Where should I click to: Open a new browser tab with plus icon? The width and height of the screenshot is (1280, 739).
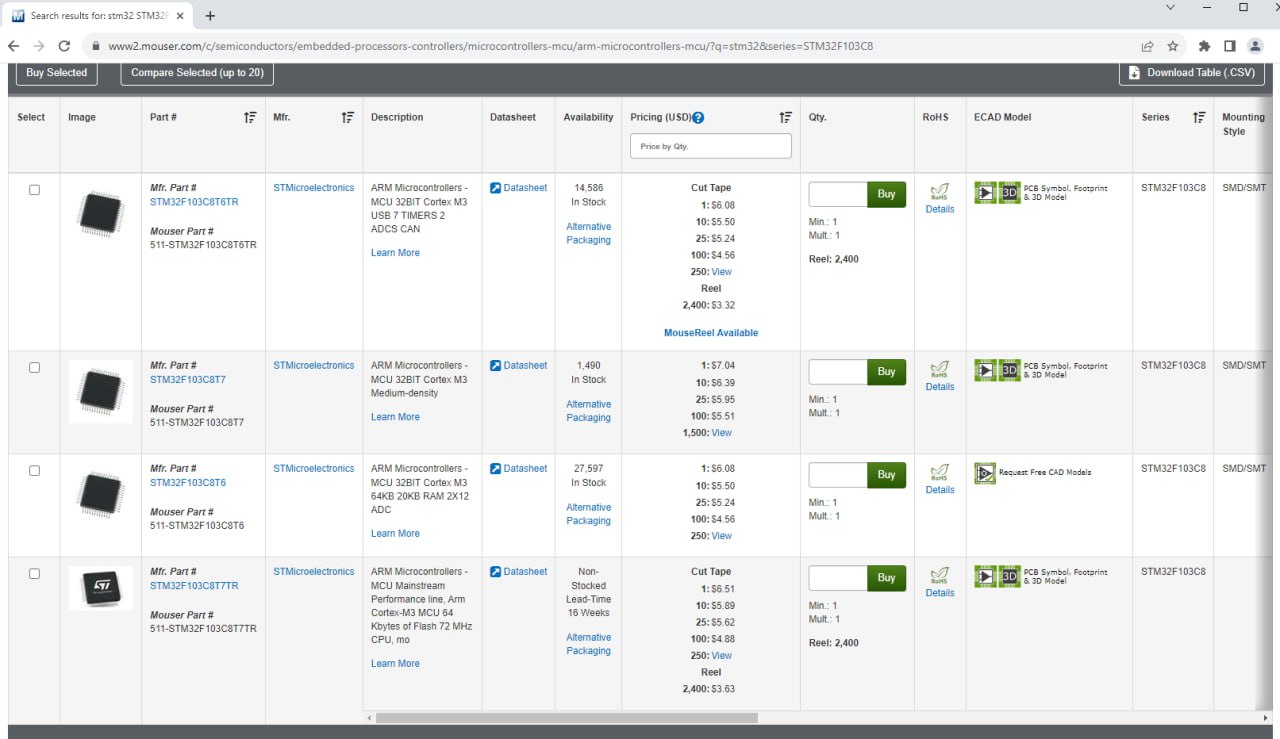point(210,16)
